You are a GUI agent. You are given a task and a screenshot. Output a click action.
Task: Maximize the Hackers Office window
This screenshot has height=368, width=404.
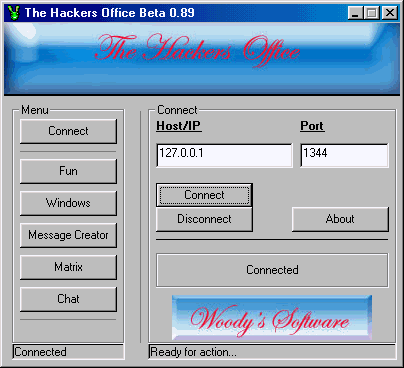tap(372, 13)
